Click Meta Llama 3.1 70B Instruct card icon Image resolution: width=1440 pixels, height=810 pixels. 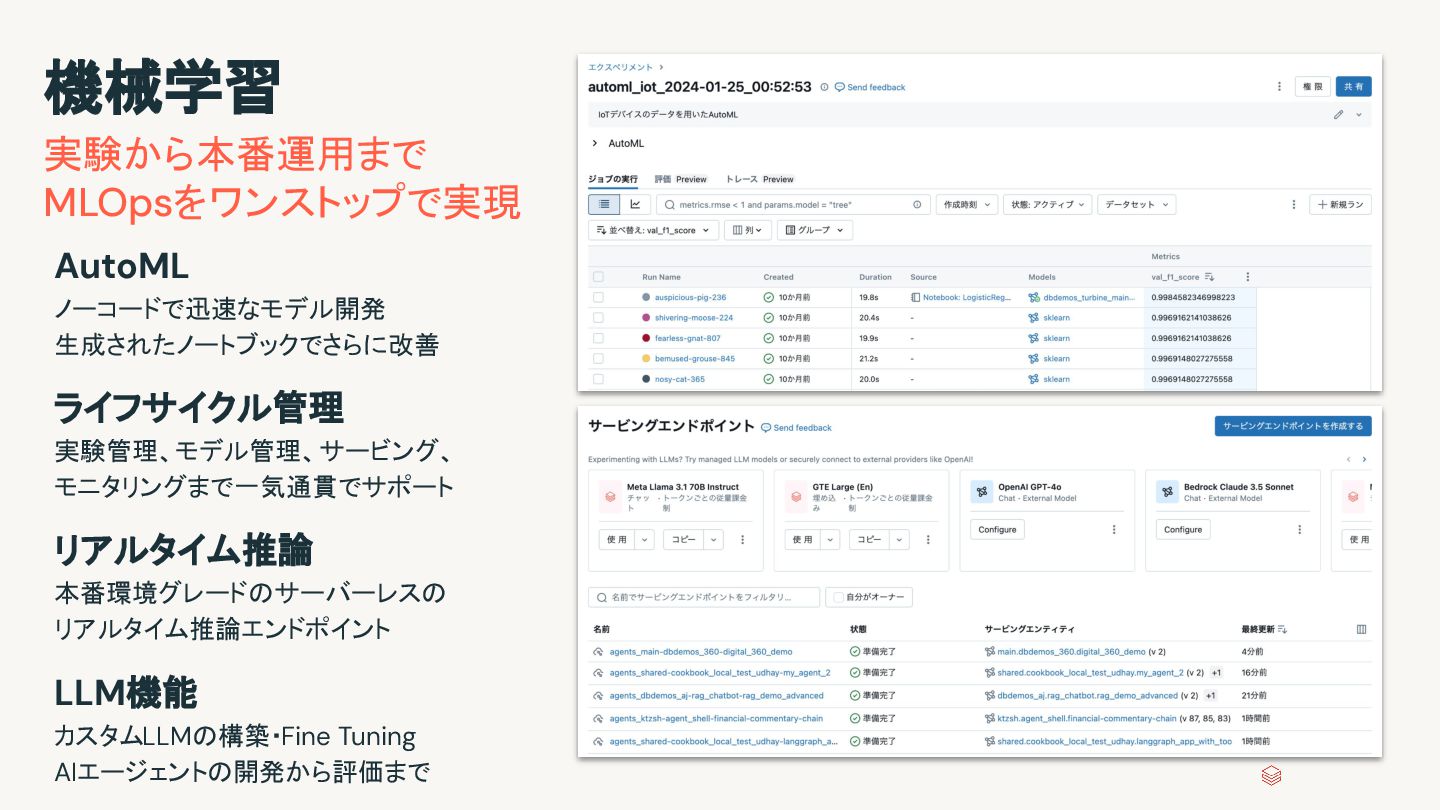[x=610, y=495]
